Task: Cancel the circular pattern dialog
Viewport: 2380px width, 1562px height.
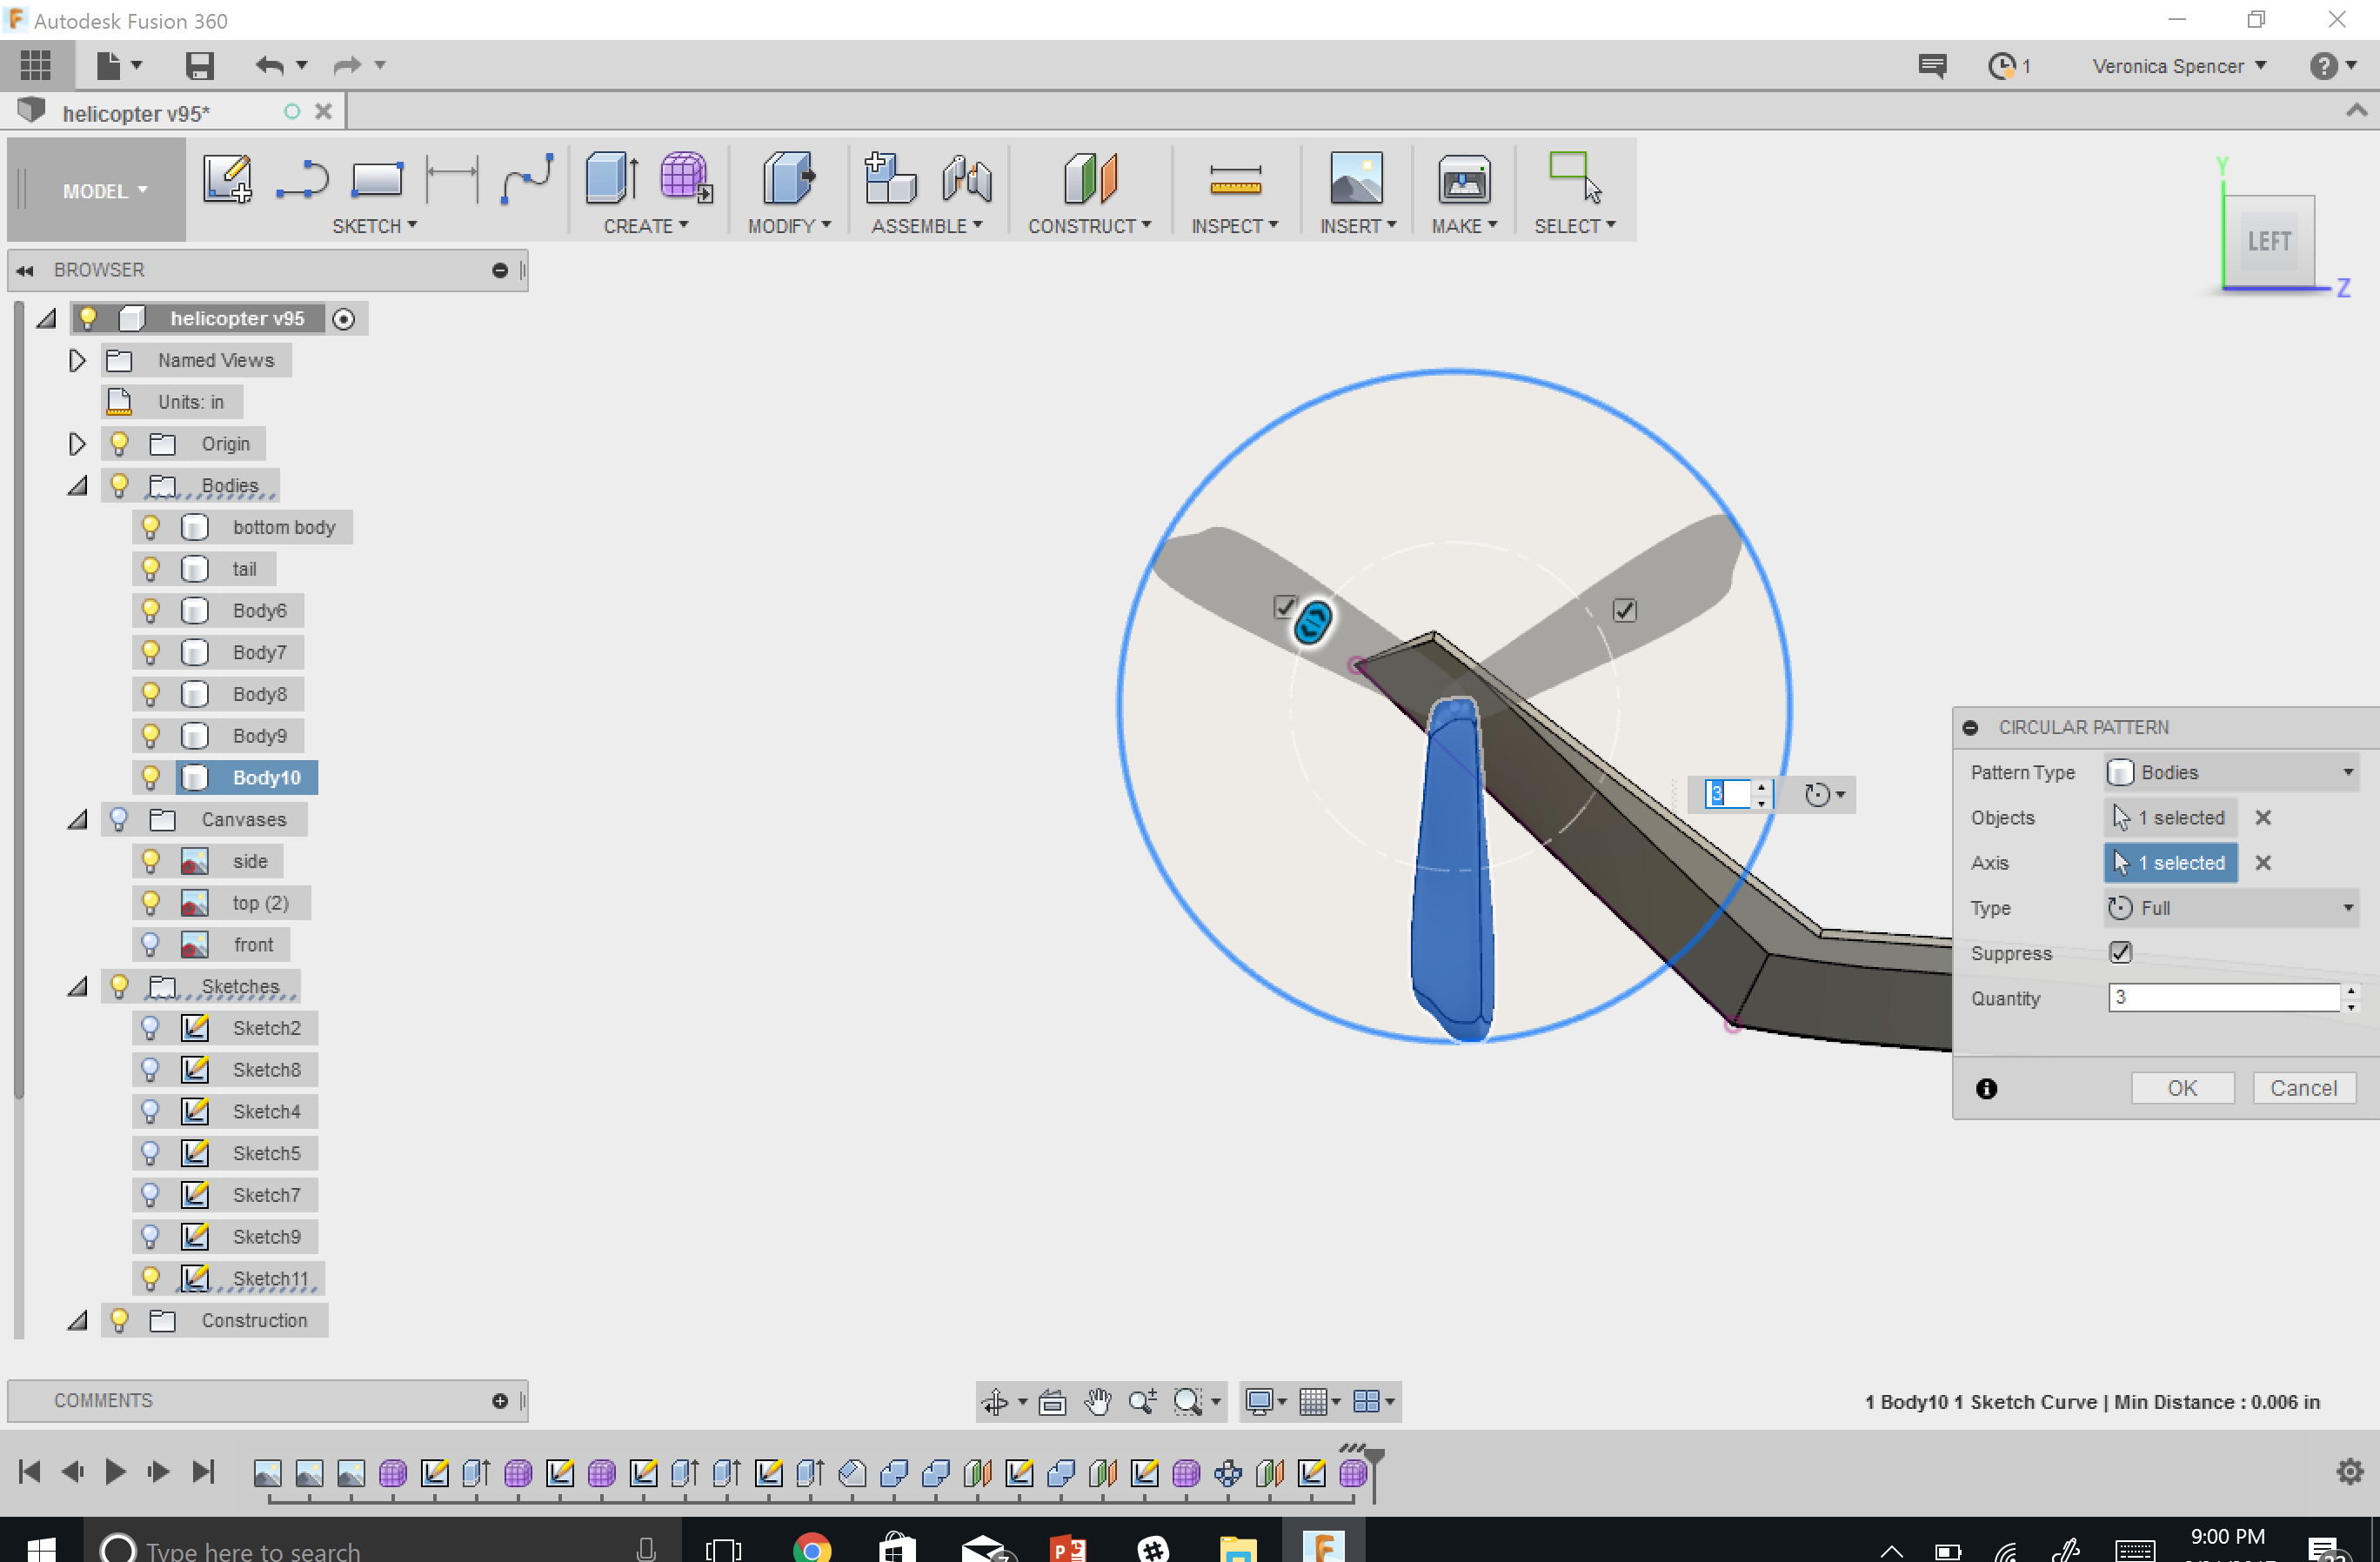Action: pyautogui.click(x=2303, y=1088)
